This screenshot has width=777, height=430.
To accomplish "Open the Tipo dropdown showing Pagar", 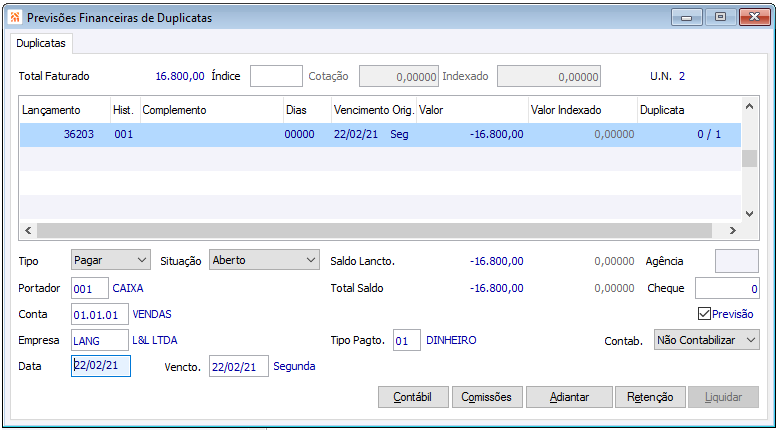I will (x=111, y=260).
